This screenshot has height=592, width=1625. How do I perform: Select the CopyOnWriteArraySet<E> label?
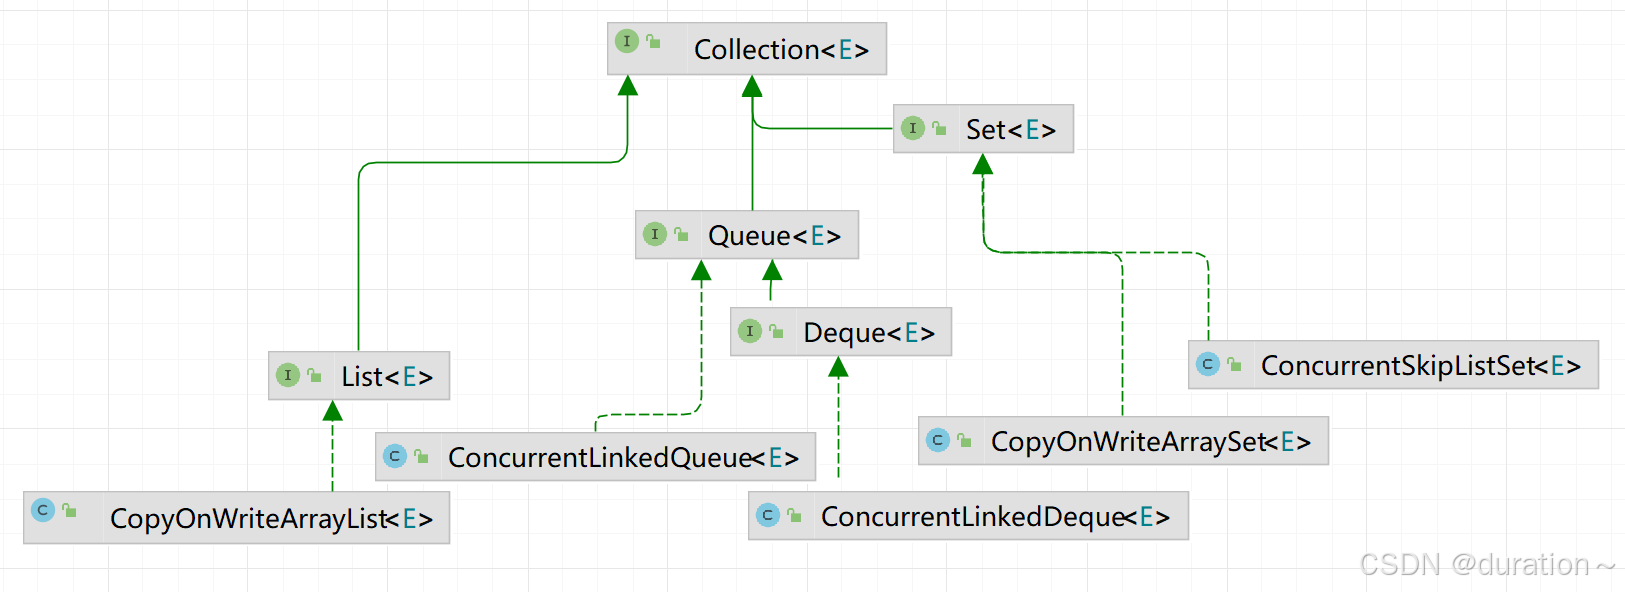pyautogui.click(x=1151, y=441)
